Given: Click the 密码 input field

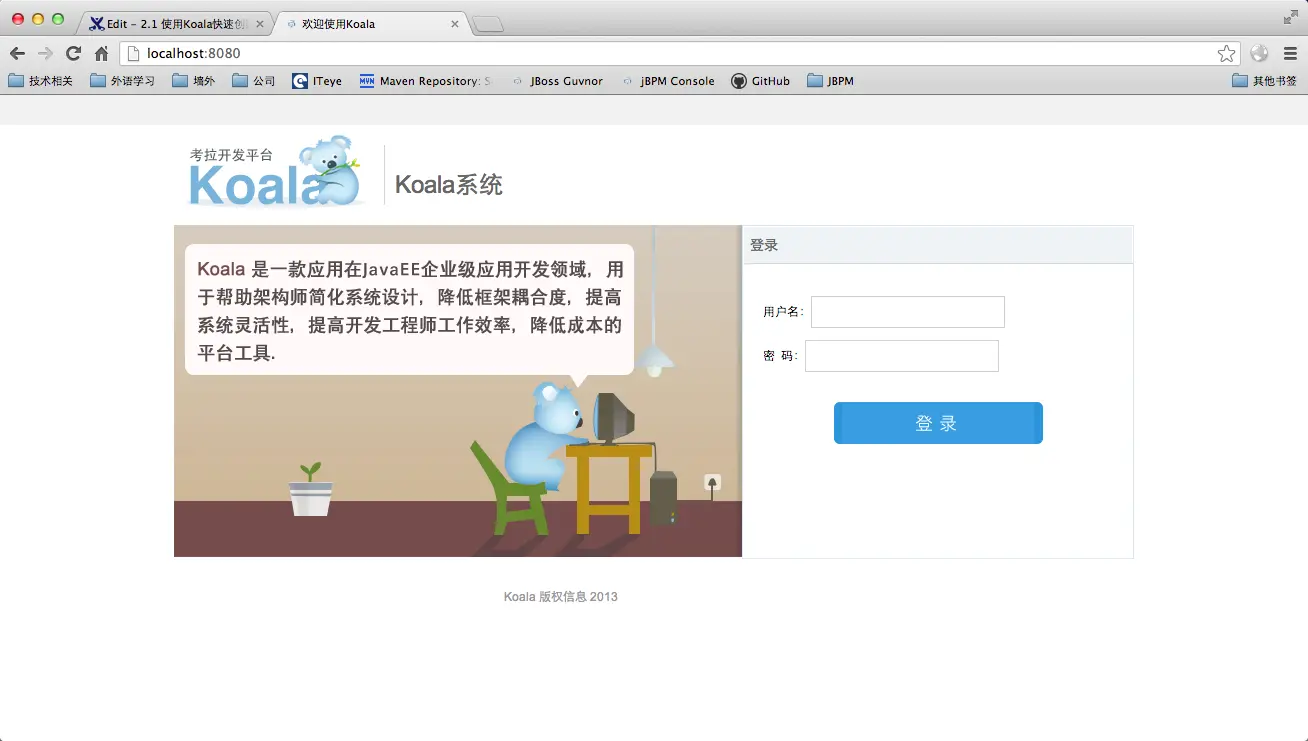Looking at the screenshot, I should [x=901, y=356].
